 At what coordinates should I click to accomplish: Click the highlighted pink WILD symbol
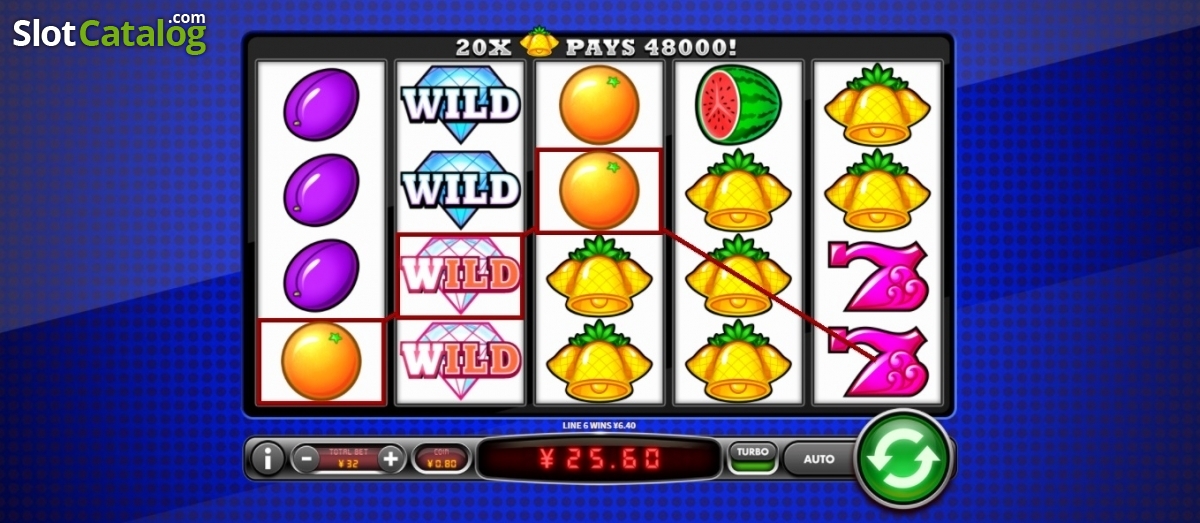pyautogui.click(x=460, y=275)
